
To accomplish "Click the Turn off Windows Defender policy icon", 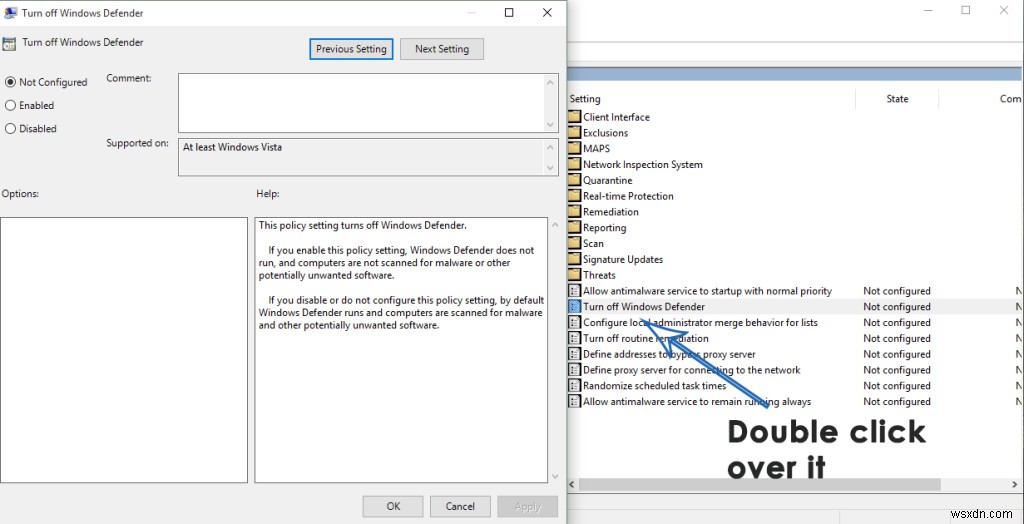I will click(574, 306).
